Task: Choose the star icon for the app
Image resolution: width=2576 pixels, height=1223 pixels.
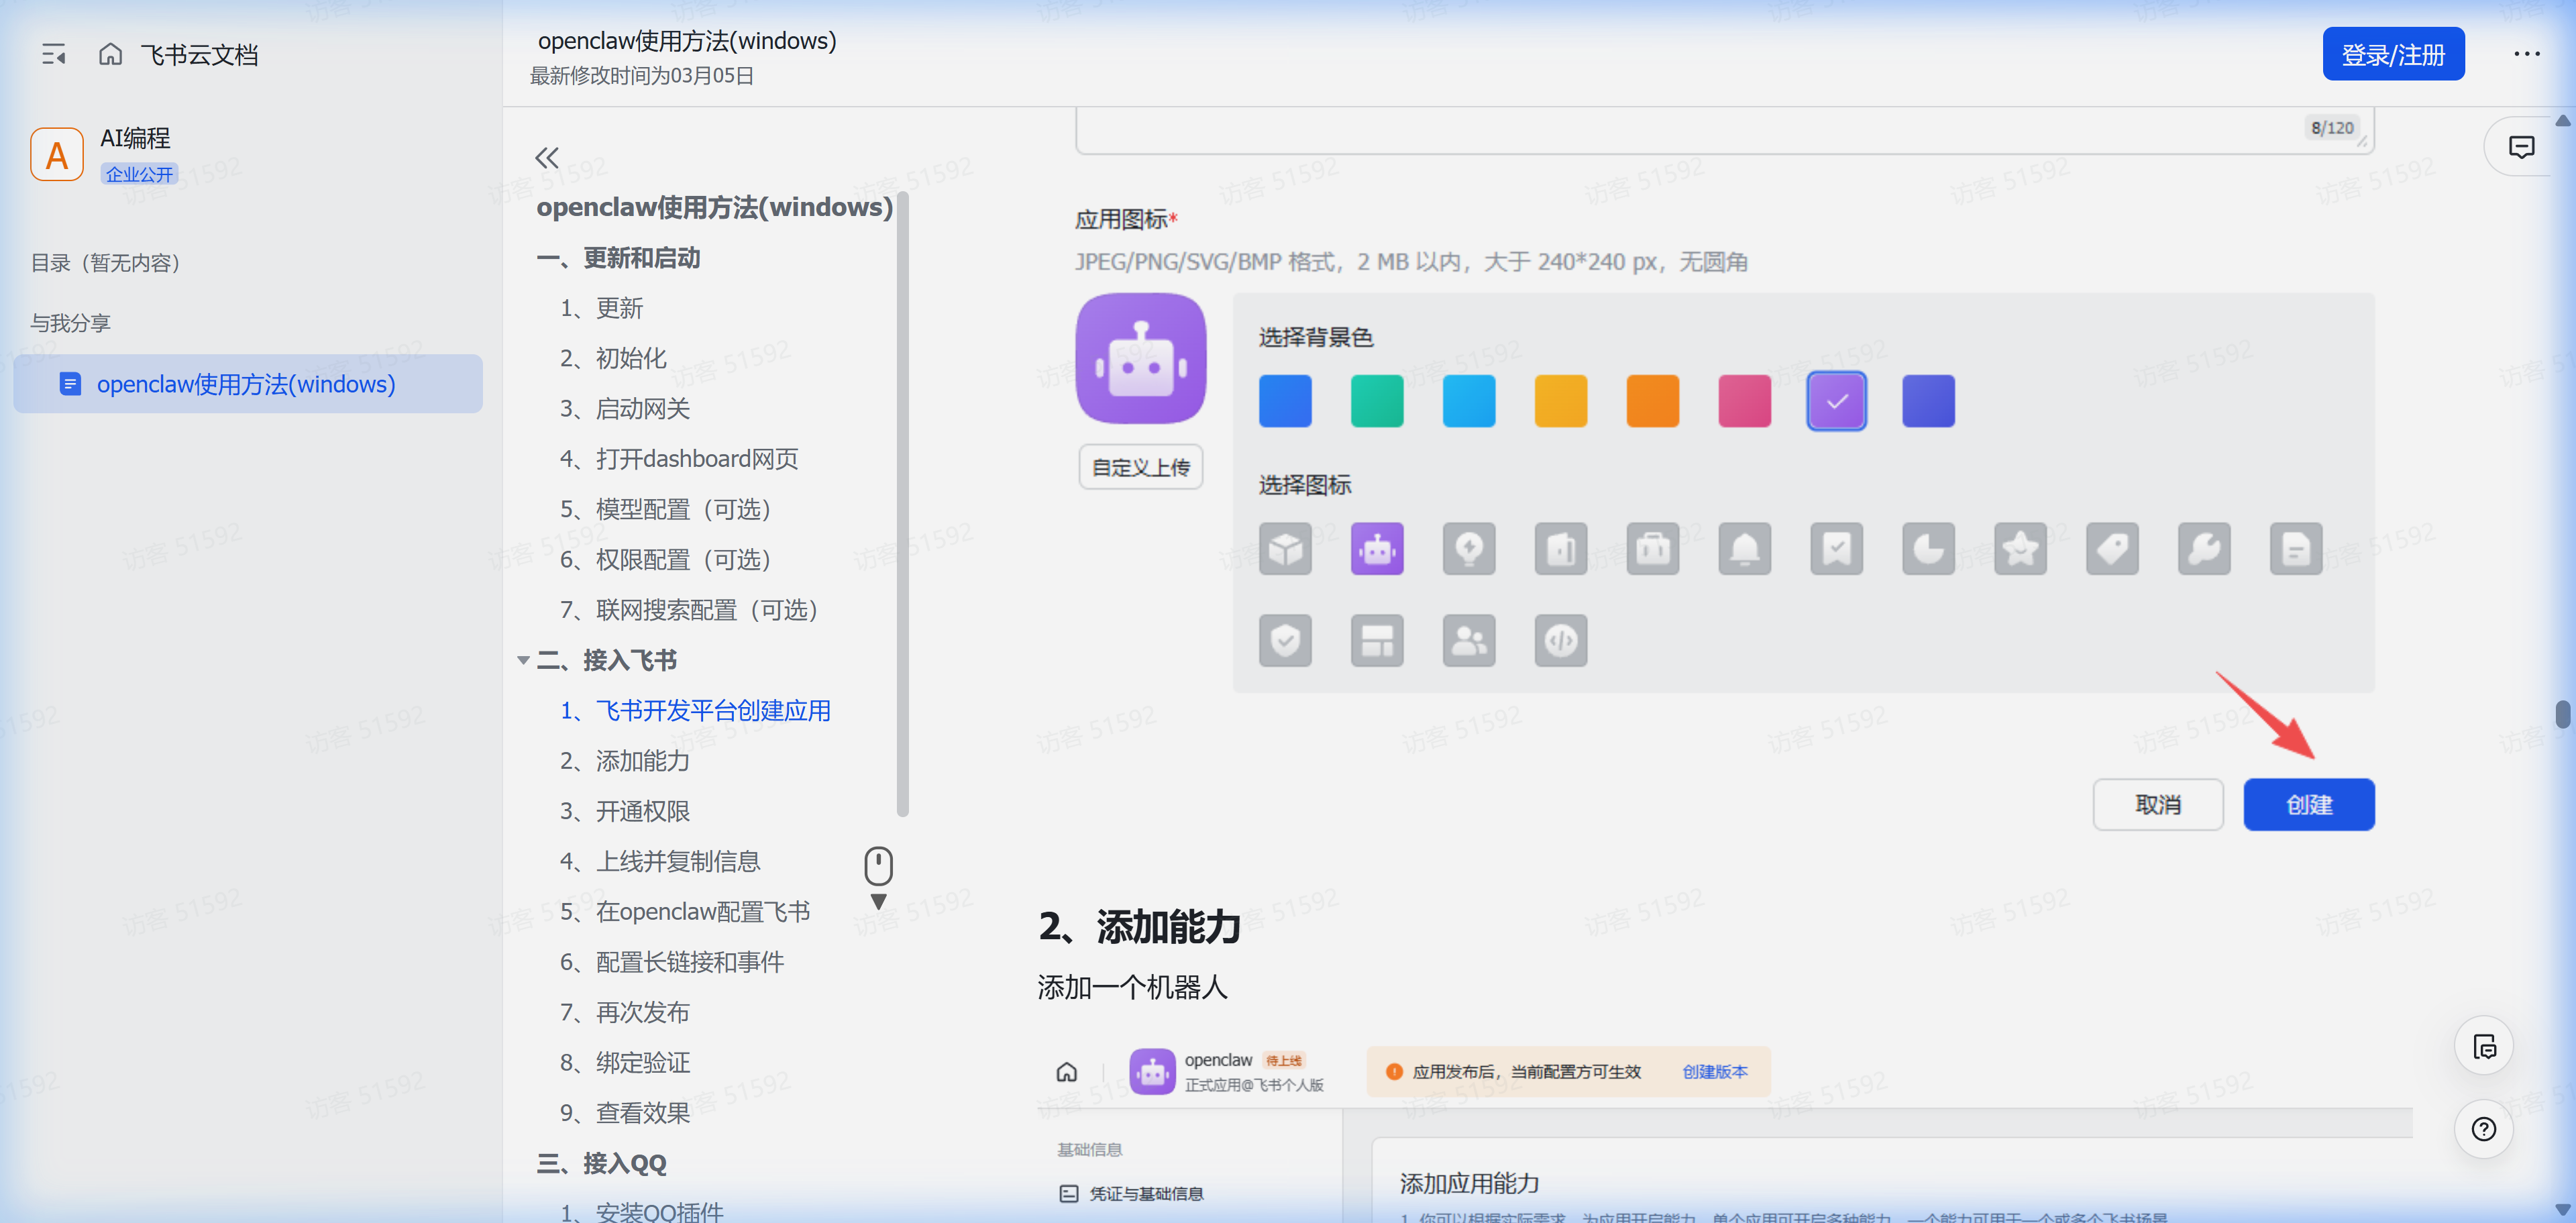Action: (2021, 548)
